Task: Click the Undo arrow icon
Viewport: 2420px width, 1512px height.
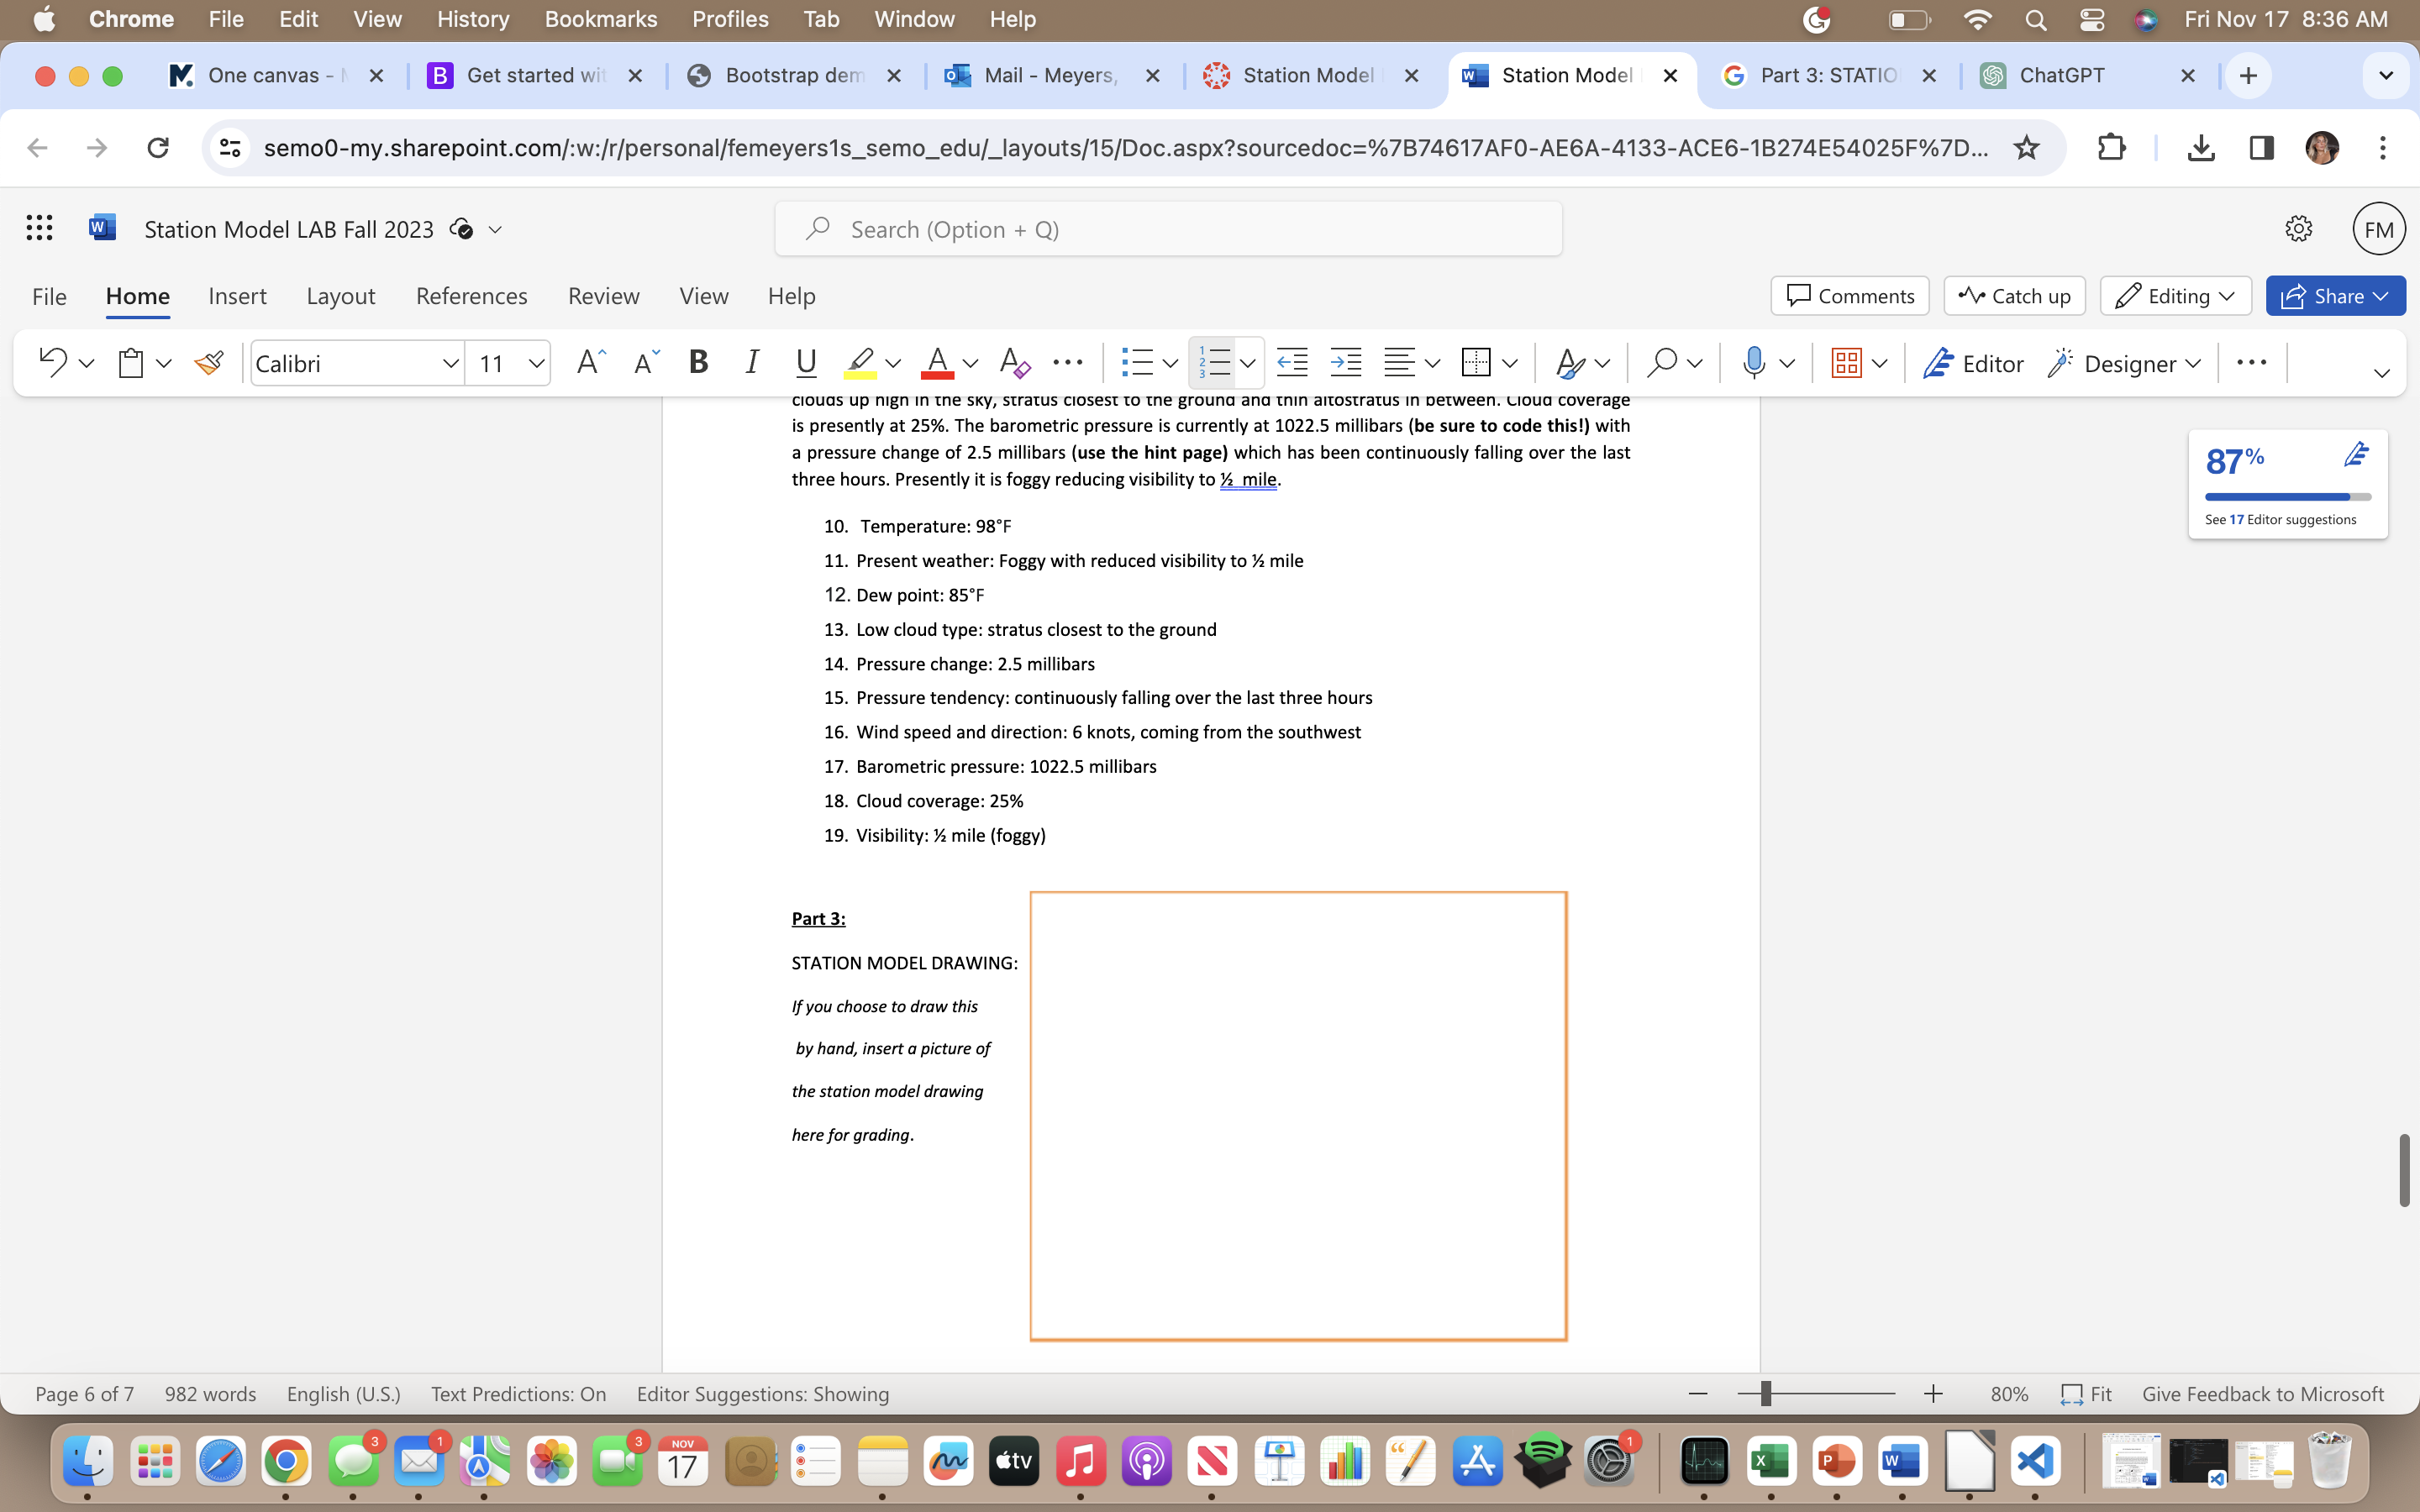Action: click(52, 363)
